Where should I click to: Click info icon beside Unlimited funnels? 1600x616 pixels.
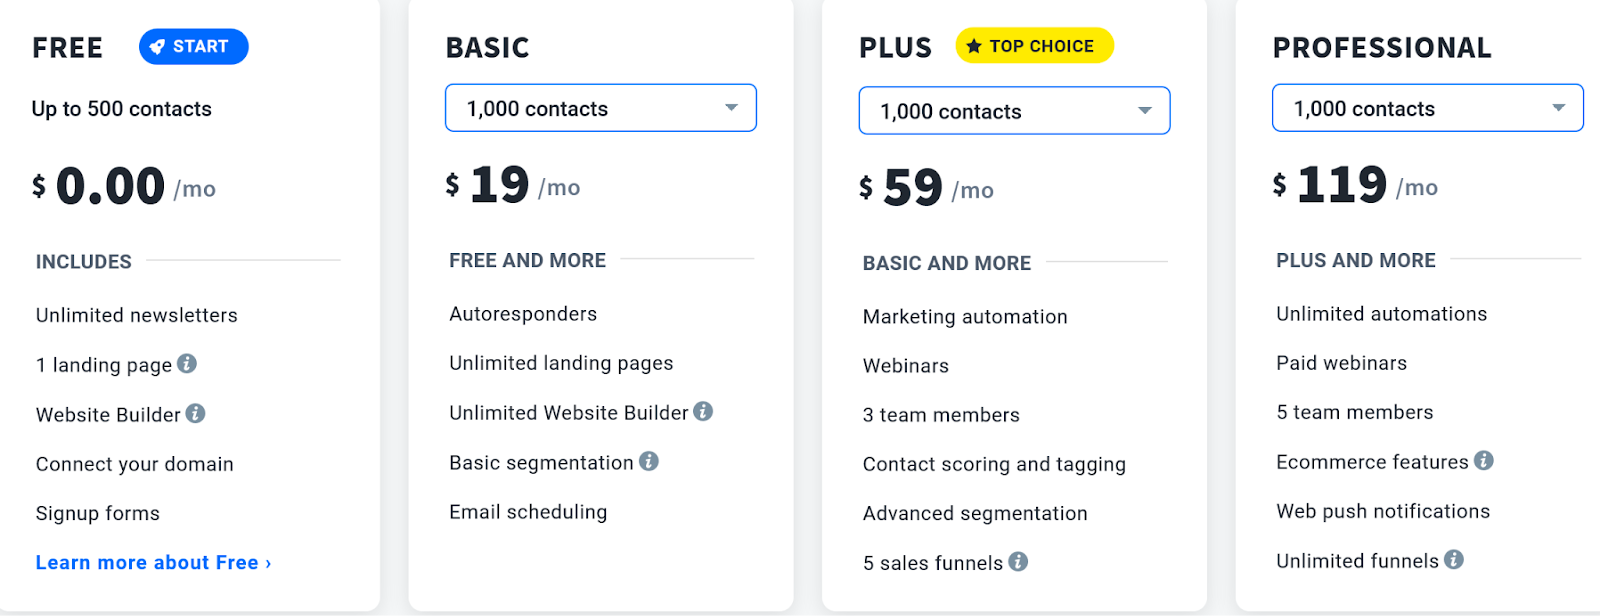point(1454,559)
